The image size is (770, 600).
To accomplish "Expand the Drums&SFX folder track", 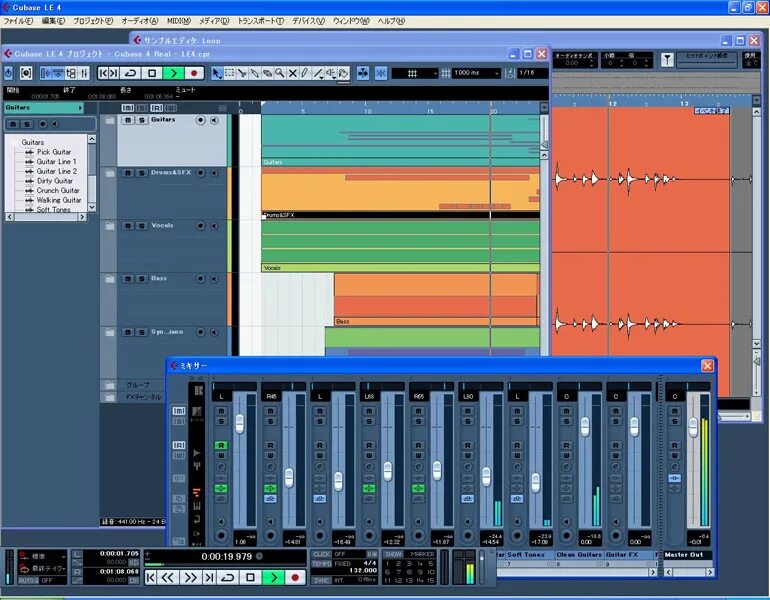I will tap(110, 173).
